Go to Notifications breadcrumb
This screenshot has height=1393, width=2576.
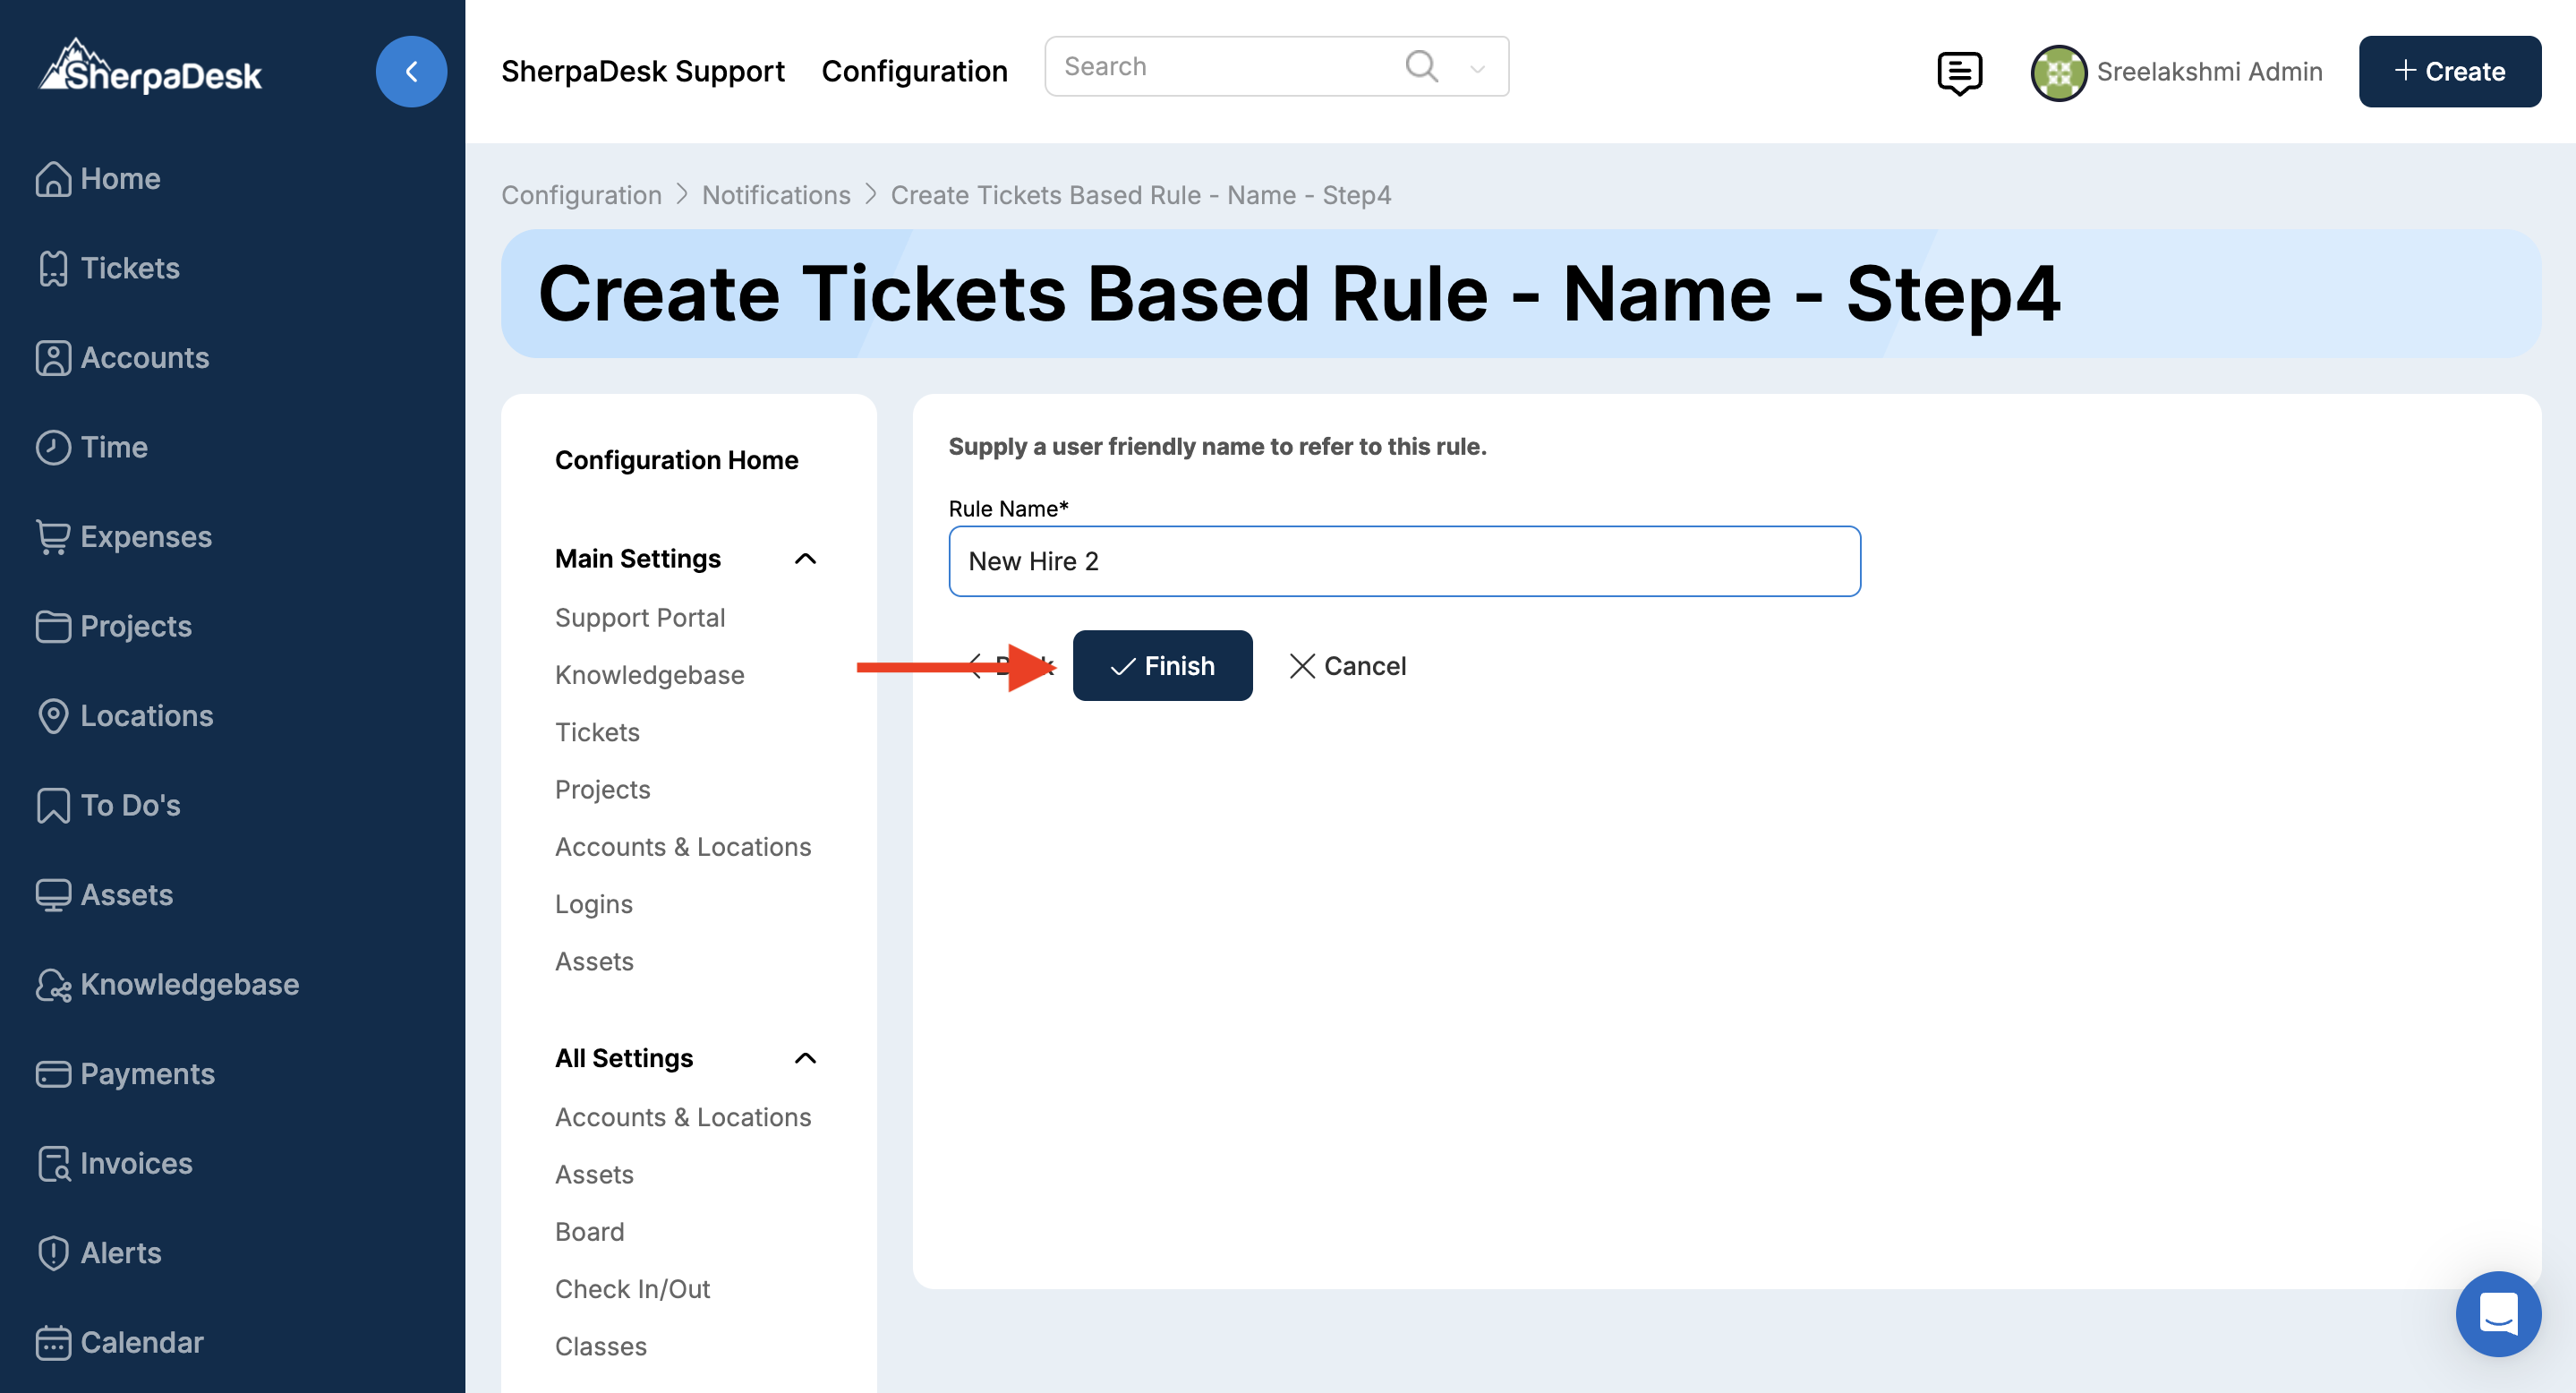[775, 195]
